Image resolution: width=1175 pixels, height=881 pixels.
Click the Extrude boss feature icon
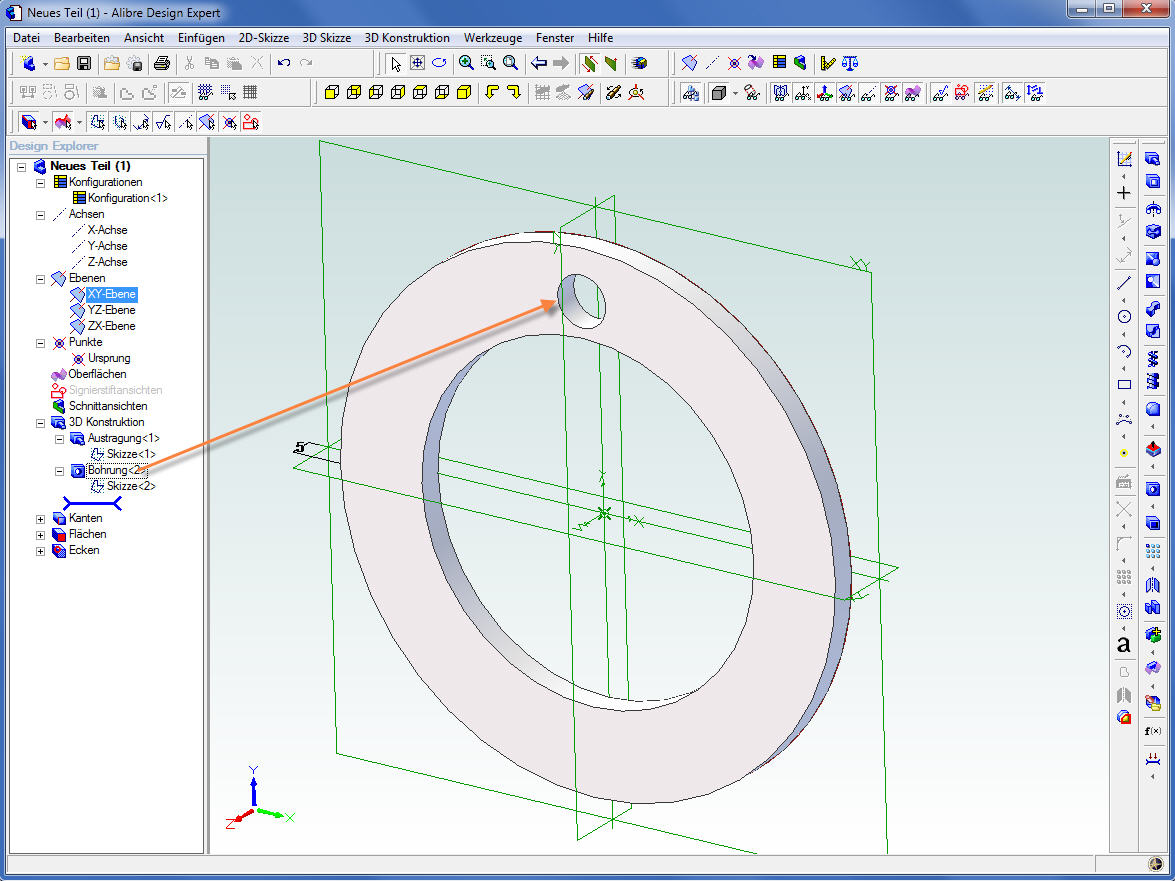coord(1153,159)
